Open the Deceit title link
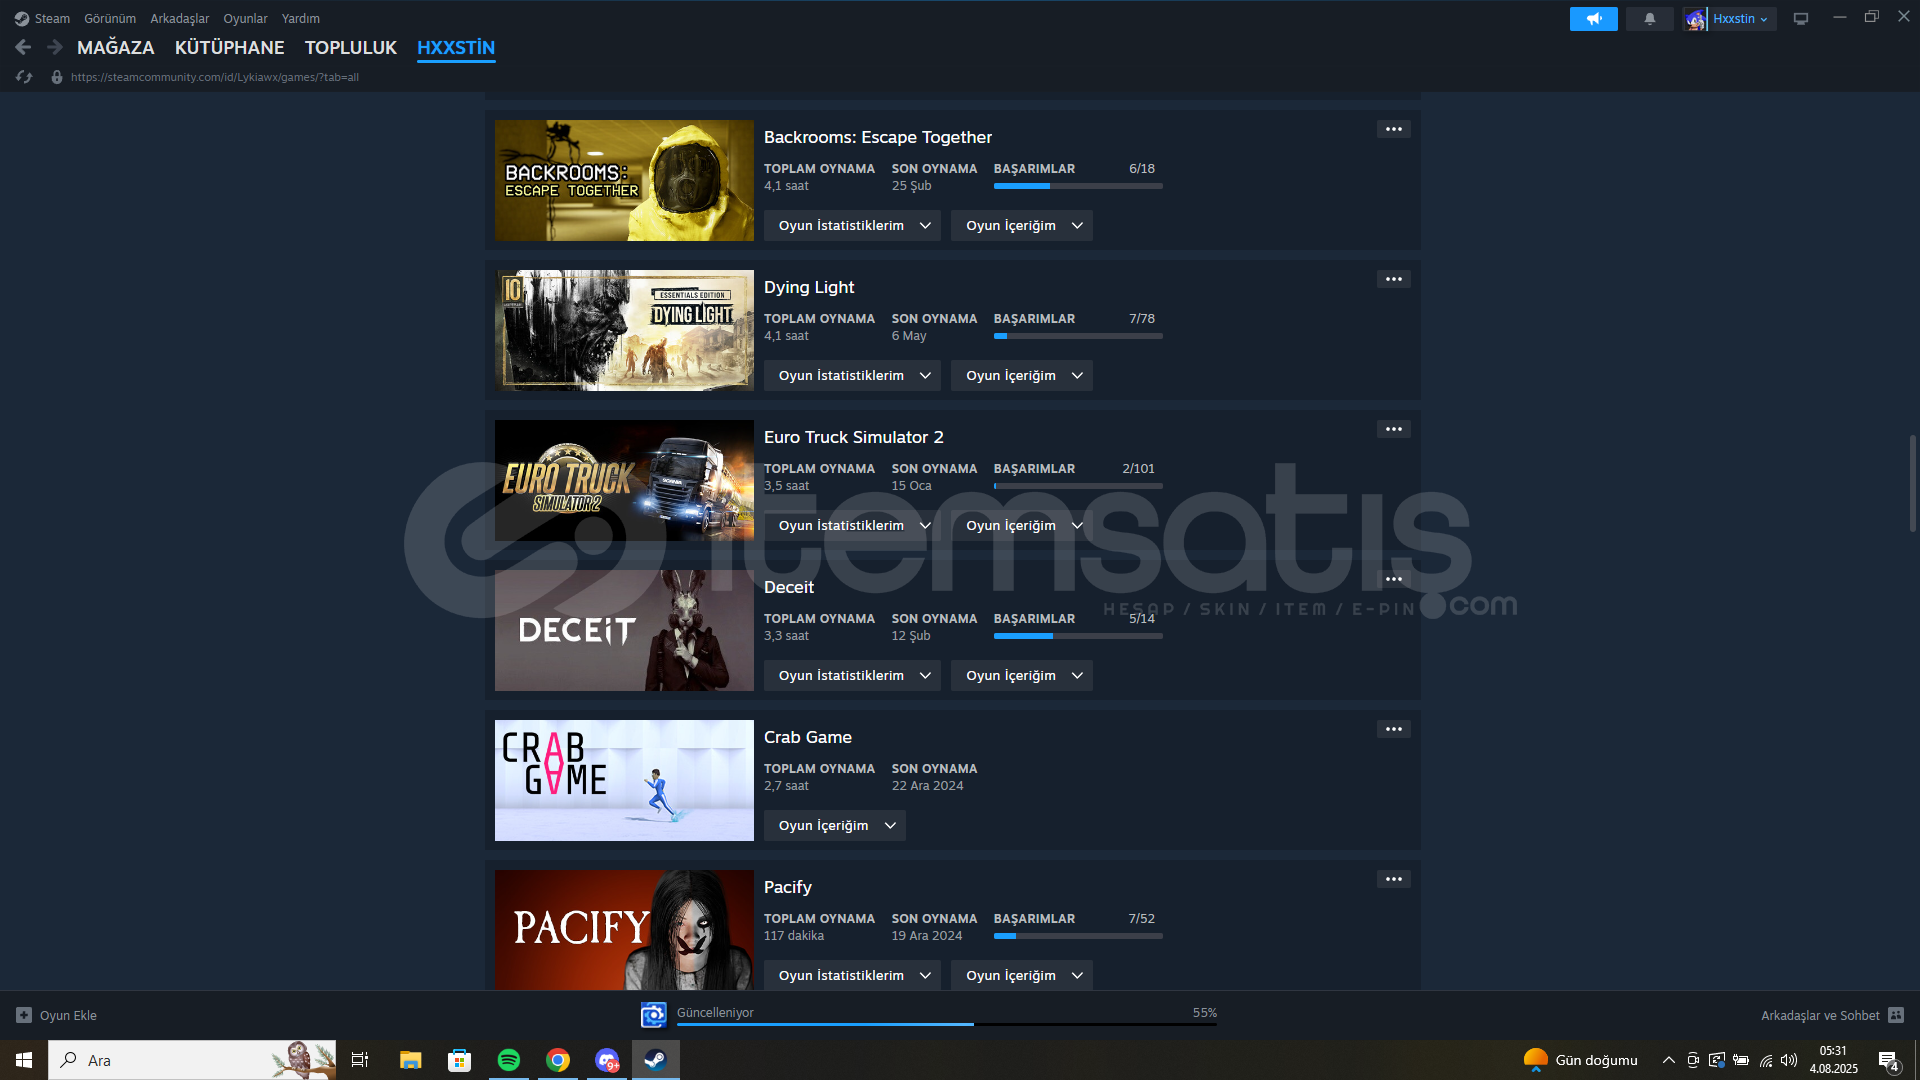The width and height of the screenshot is (1920, 1080). [x=789, y=587]
